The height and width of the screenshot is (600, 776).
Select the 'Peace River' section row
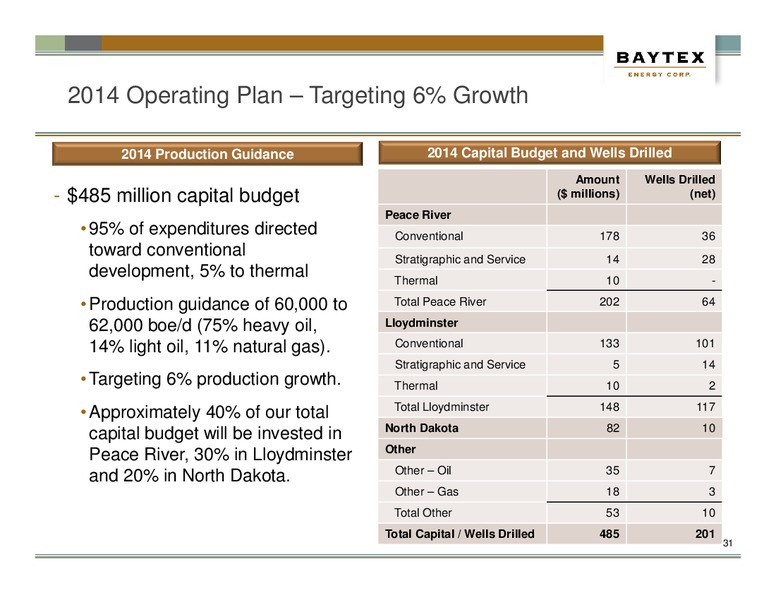coord(549,215)
